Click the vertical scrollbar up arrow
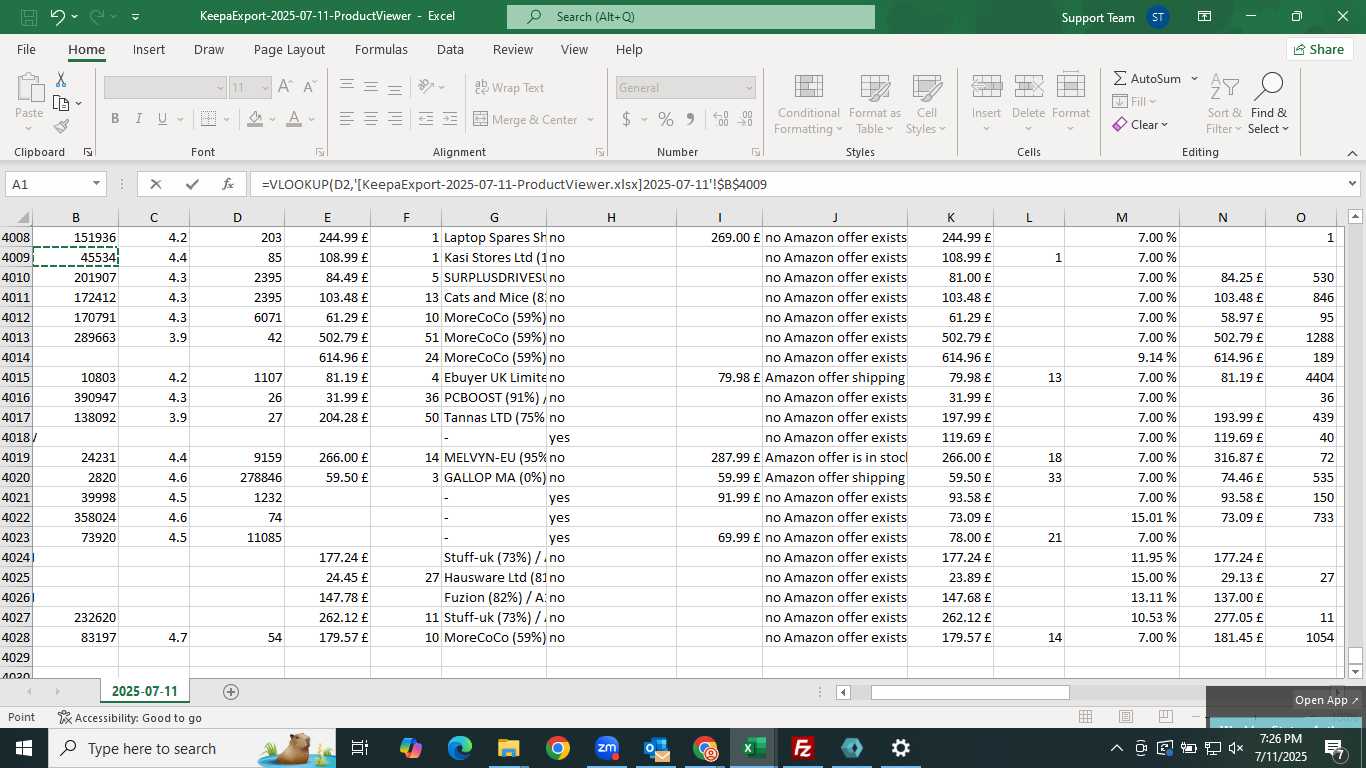The image size is (1366, 768). coord(1355,216)
